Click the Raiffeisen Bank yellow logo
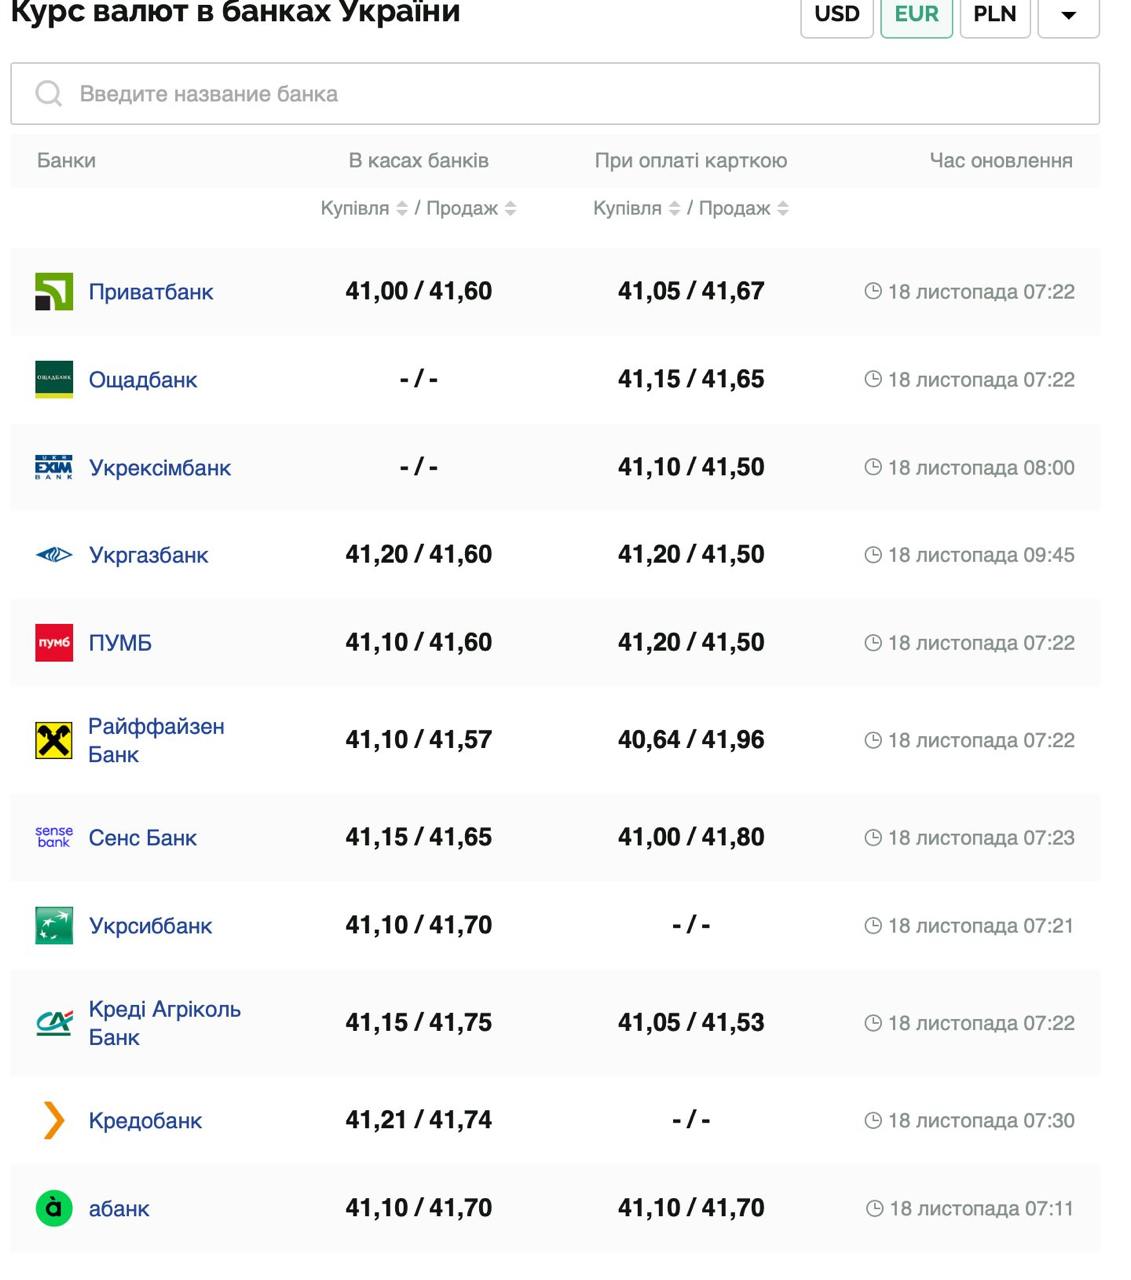 point(54,741)
